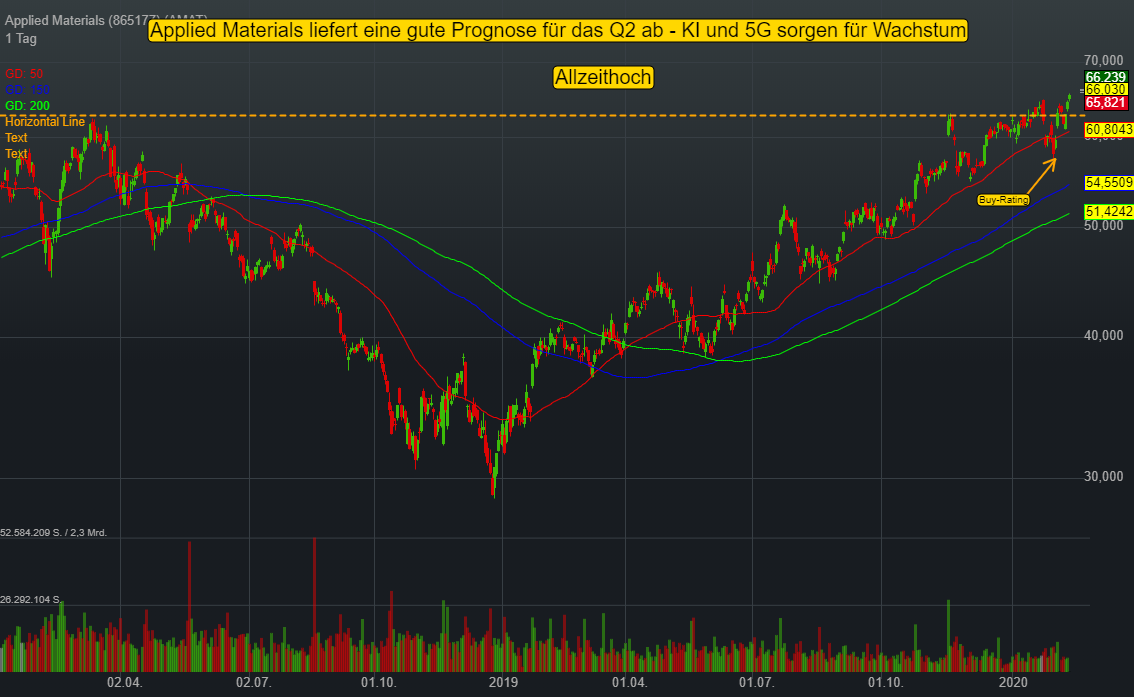Click the "2019" date axis label
The height and width of the screenshot is (697, 1134).
tap(503, 683)
